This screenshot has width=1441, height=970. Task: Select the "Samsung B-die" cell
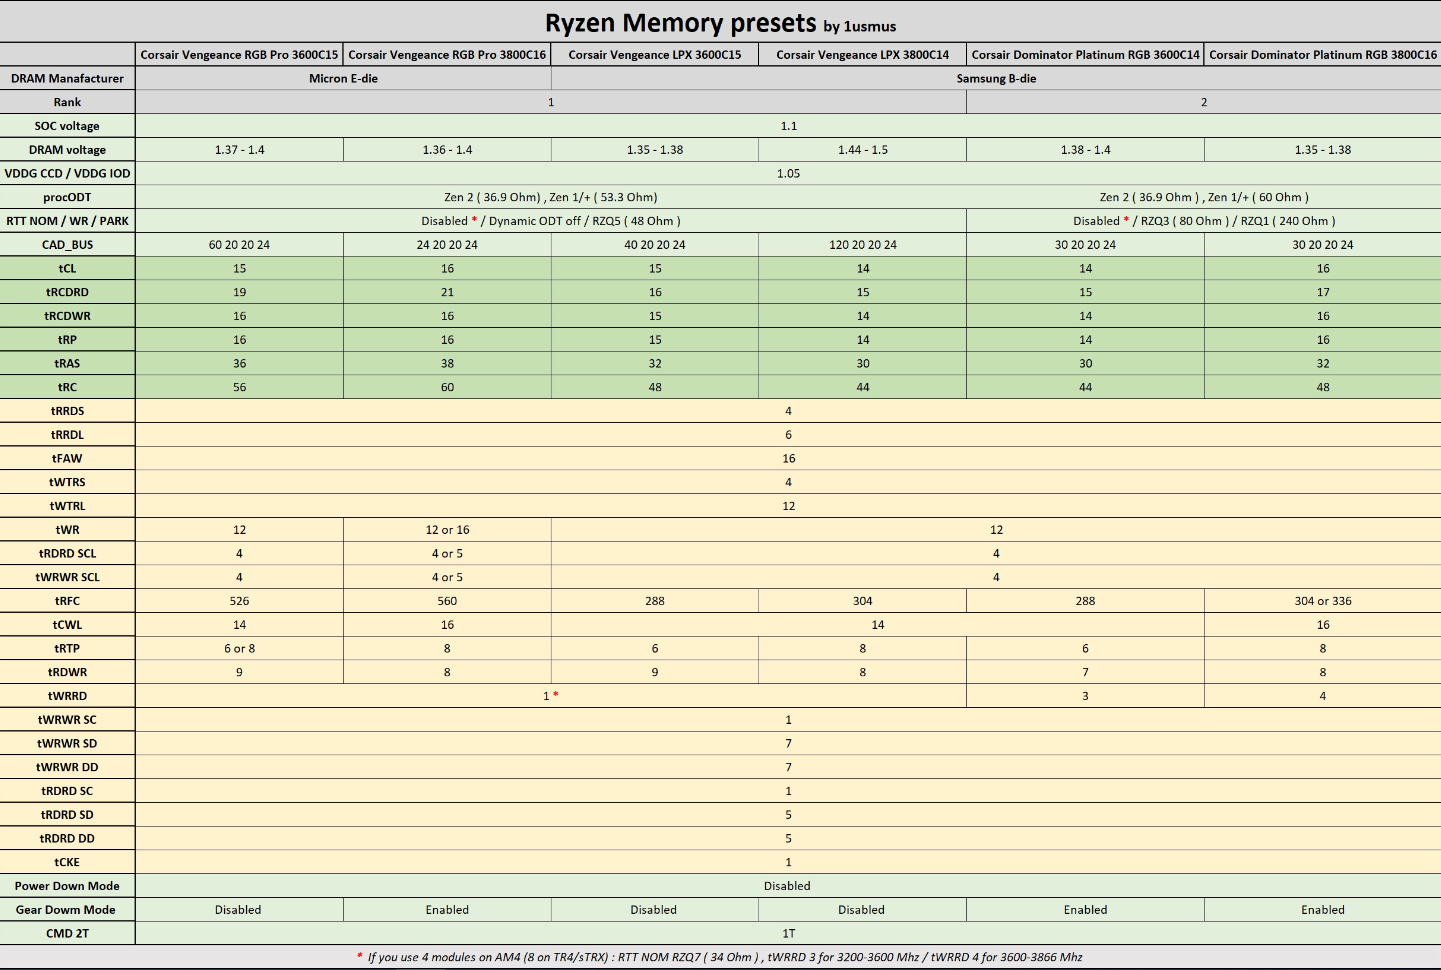click(996, 78)
